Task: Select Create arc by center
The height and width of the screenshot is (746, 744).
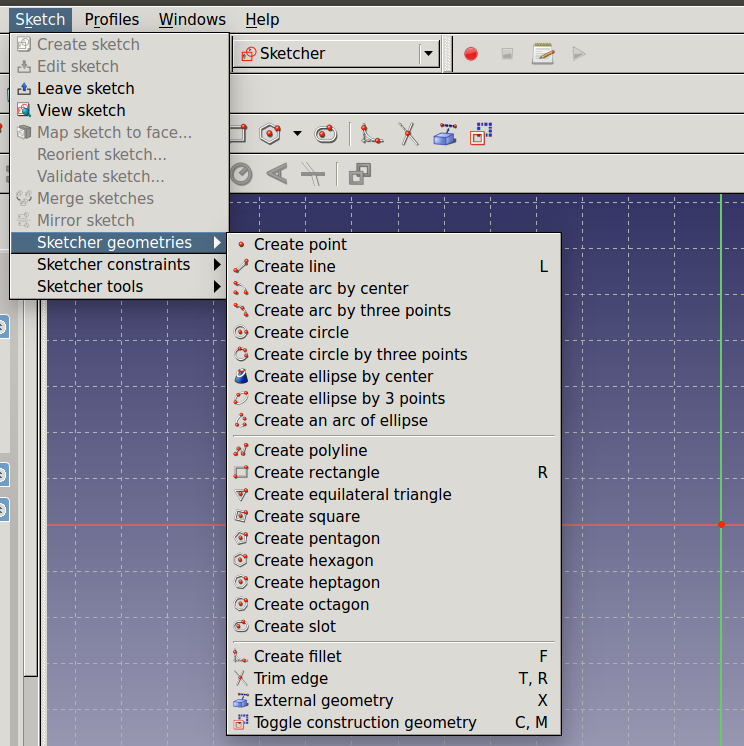Action: tap(394, 288)
